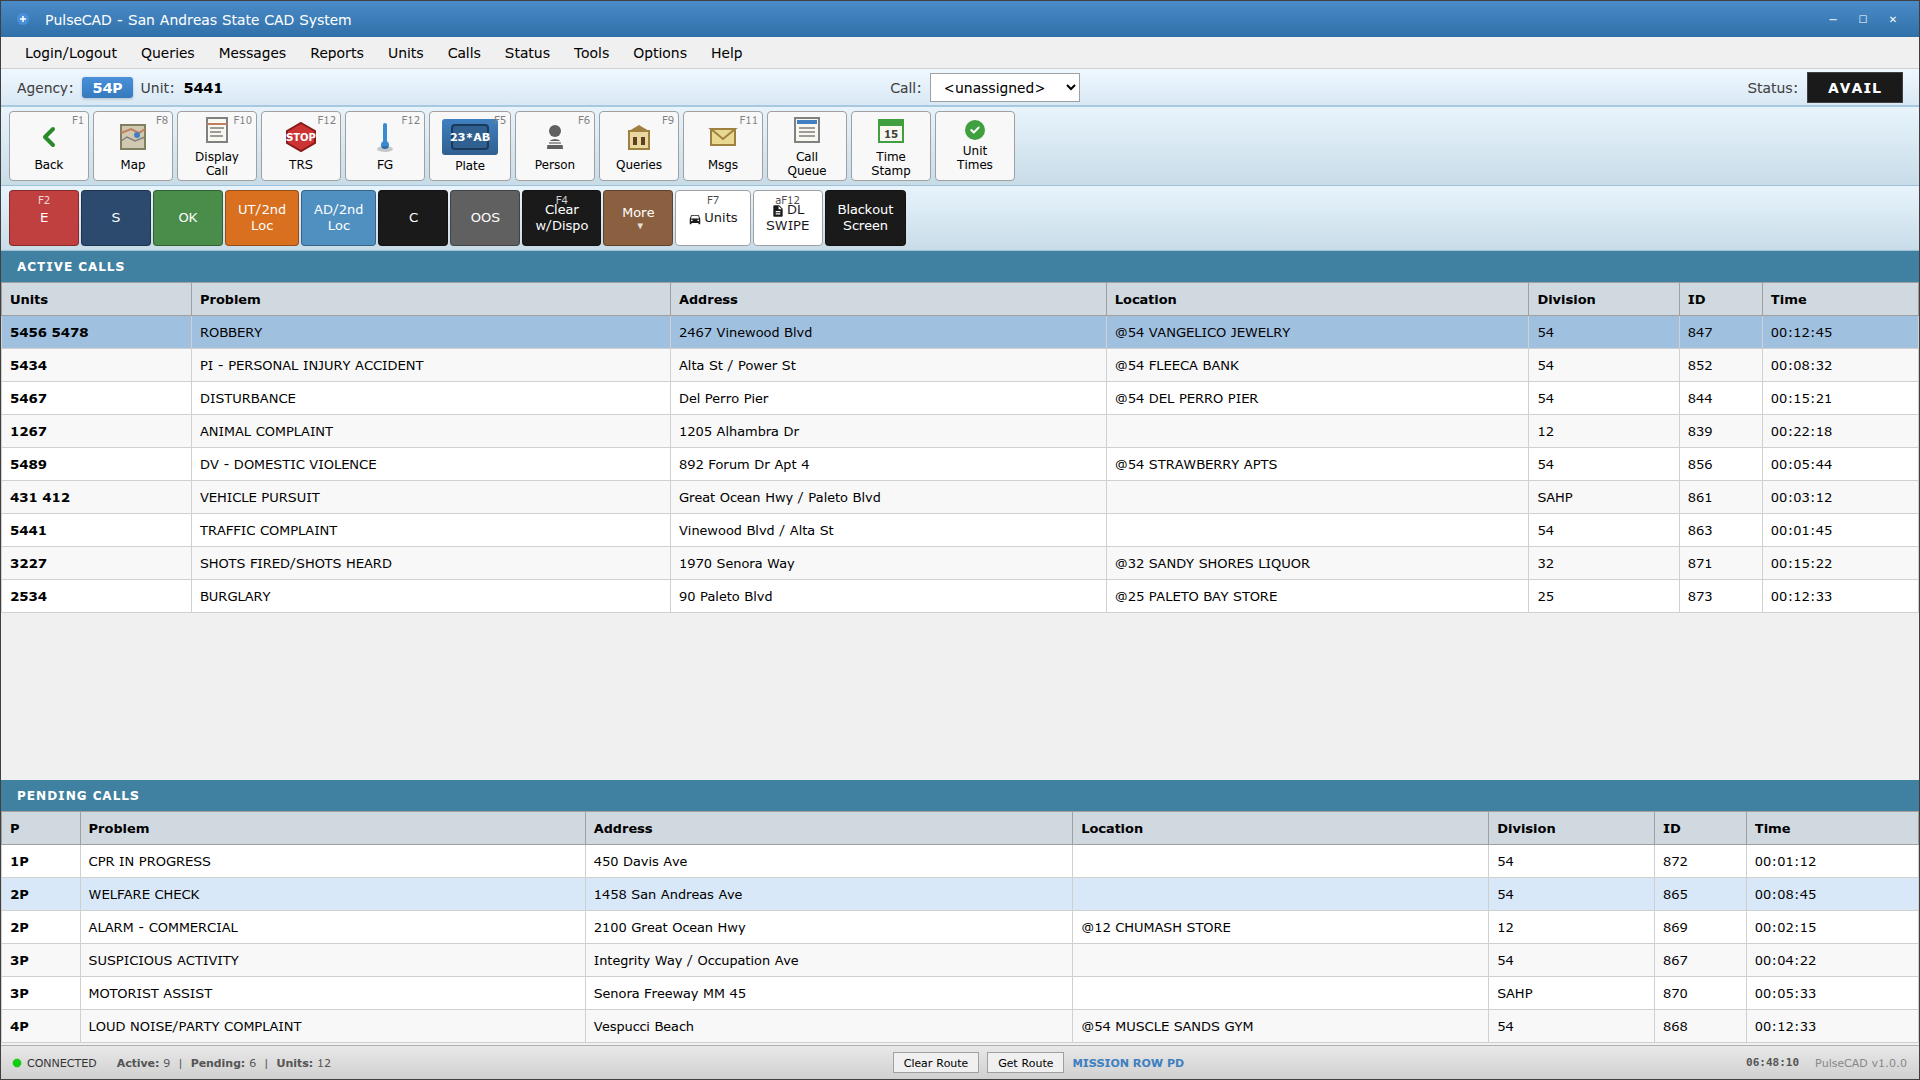Set status to OOS
1920x1080 pixels.
pos(485,218)
